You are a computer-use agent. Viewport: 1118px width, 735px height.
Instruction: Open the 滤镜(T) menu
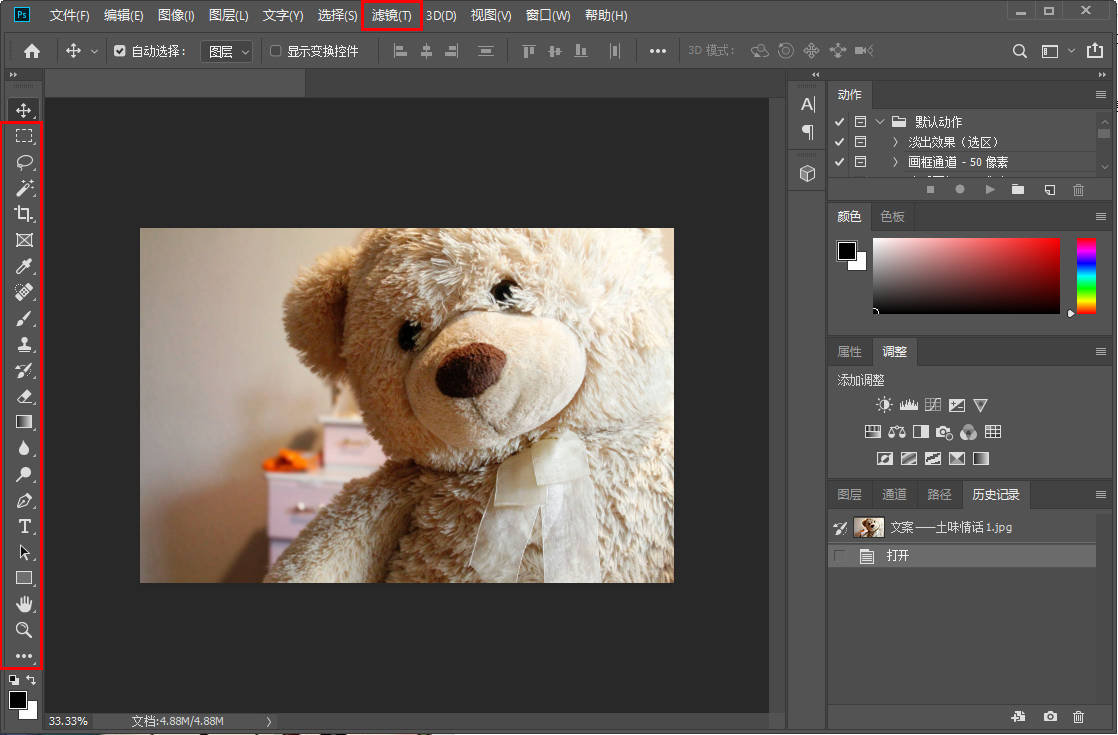(391, 16)
